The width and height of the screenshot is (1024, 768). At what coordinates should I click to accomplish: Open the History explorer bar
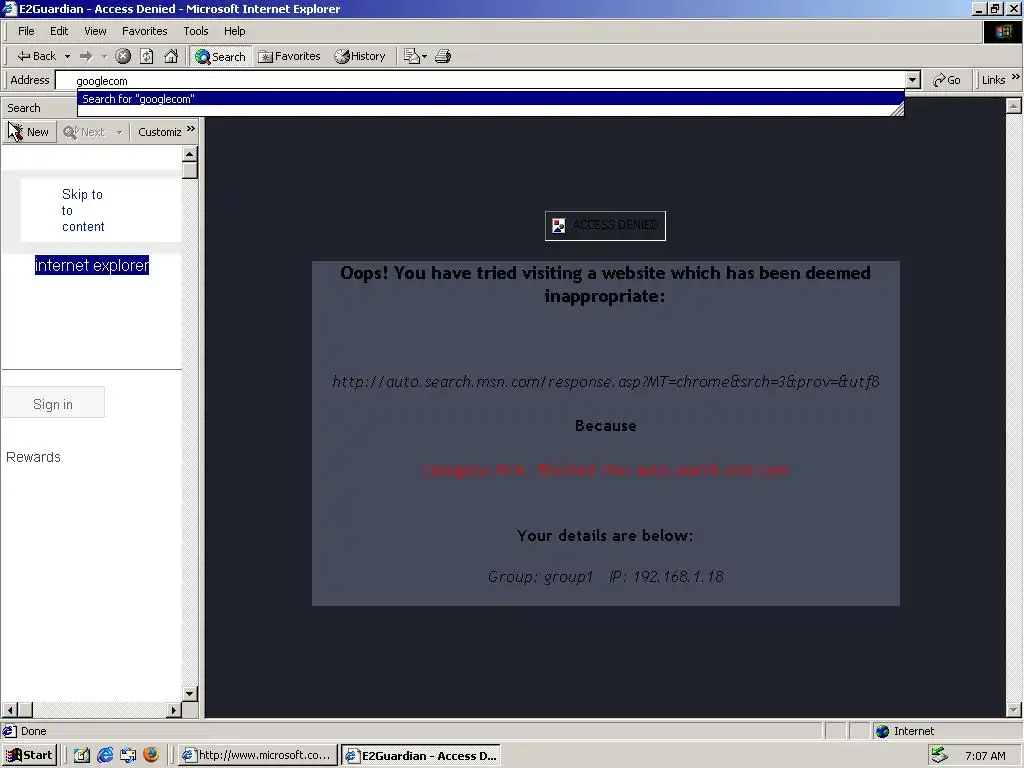click(x=360, y=56)
